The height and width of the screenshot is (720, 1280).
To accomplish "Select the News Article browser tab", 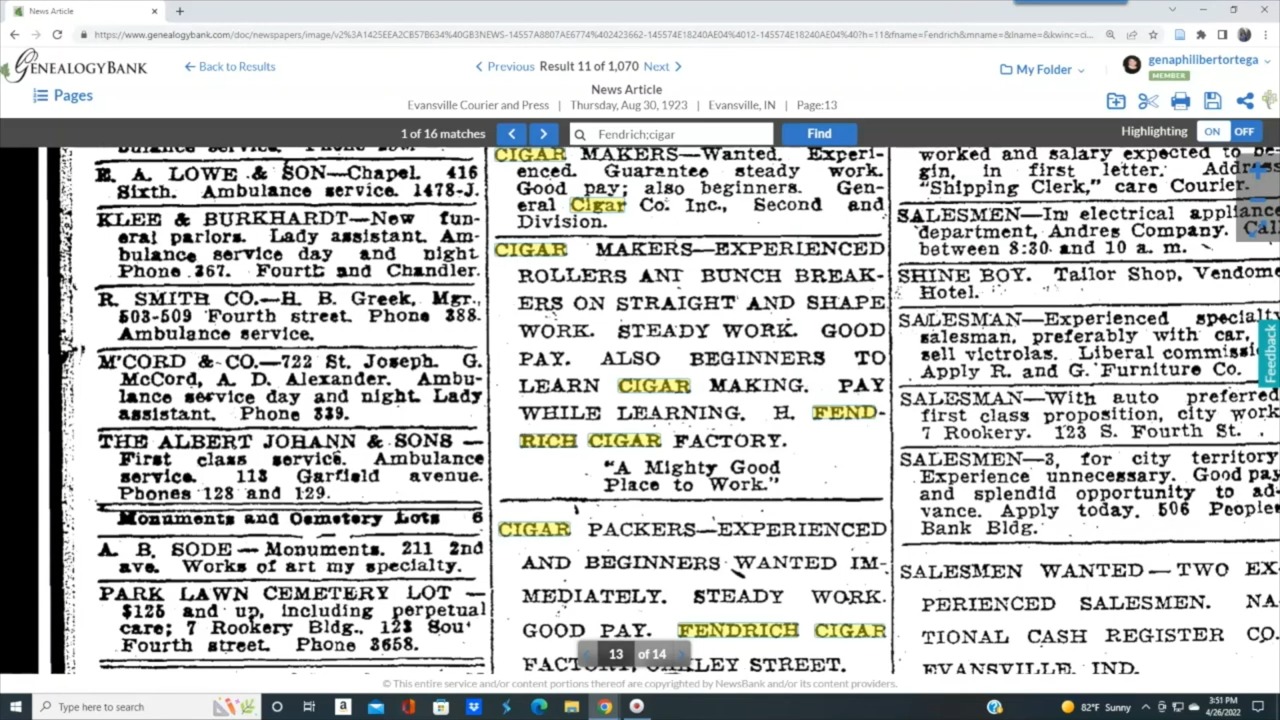I will (85, 11).
